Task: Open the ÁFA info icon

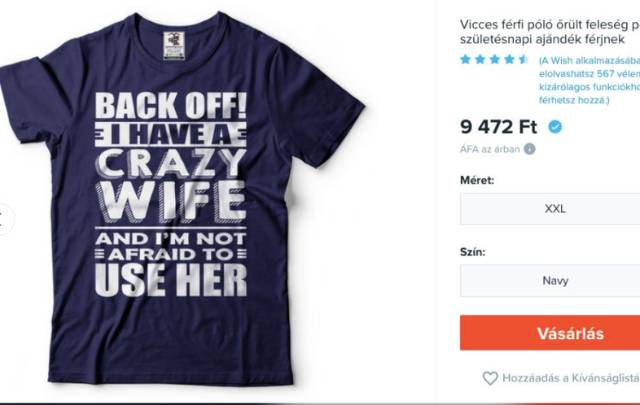Action: click(530, 149)
